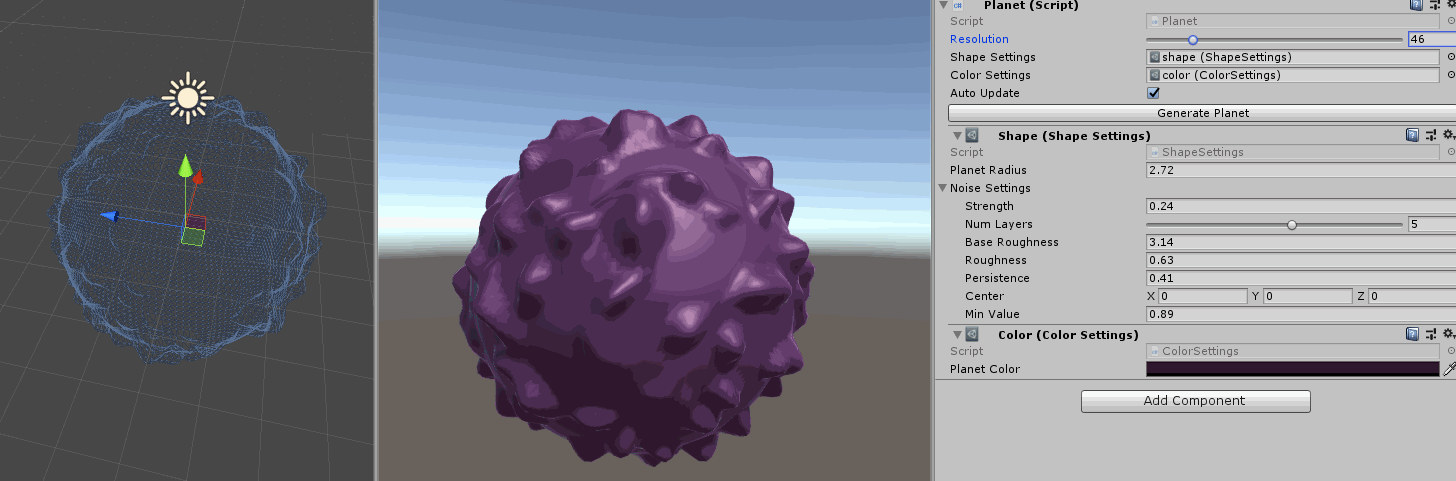Click the Resolution value field showing 46
The height and width of the screenshot is (481, 1456).
[1431, 39]
